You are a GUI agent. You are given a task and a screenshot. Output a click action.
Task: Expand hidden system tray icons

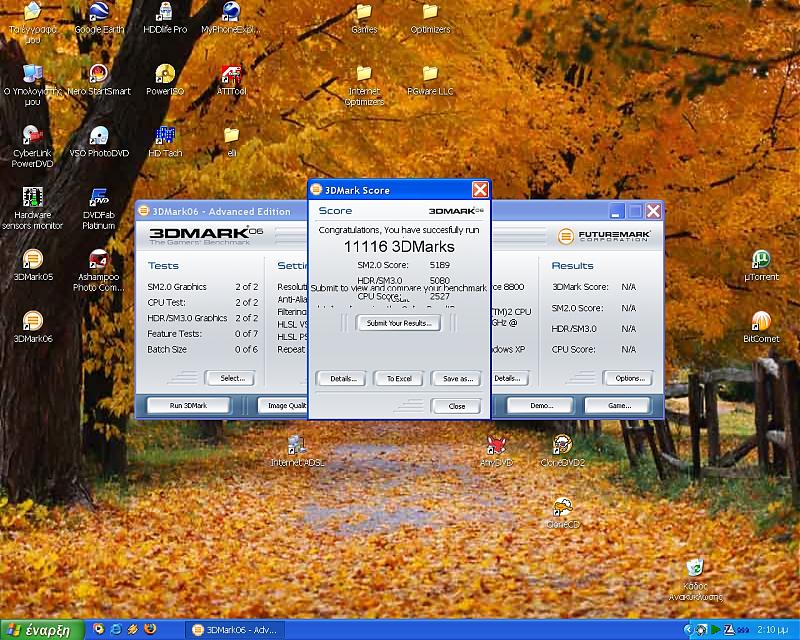click(x=687, y=630)
